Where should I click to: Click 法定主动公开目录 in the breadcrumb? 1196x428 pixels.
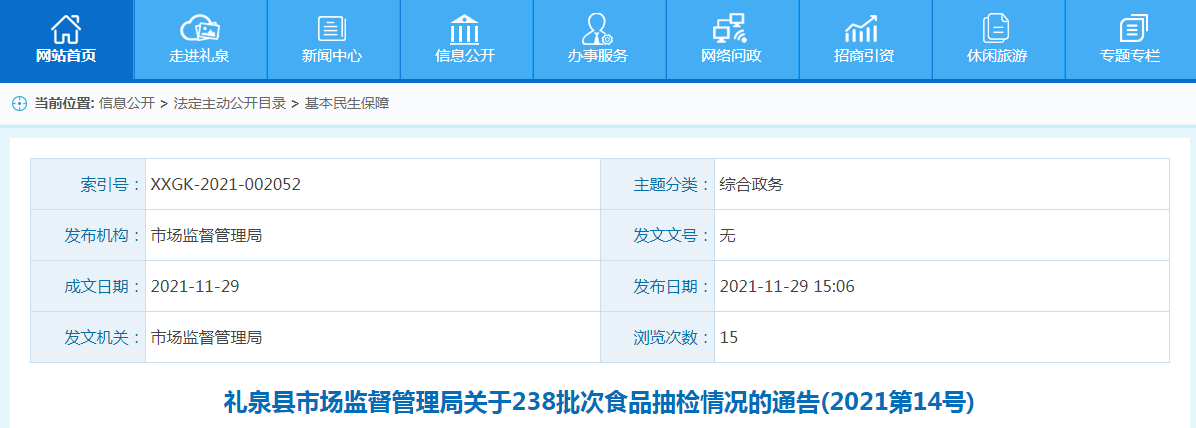click(x=230, y=104)
